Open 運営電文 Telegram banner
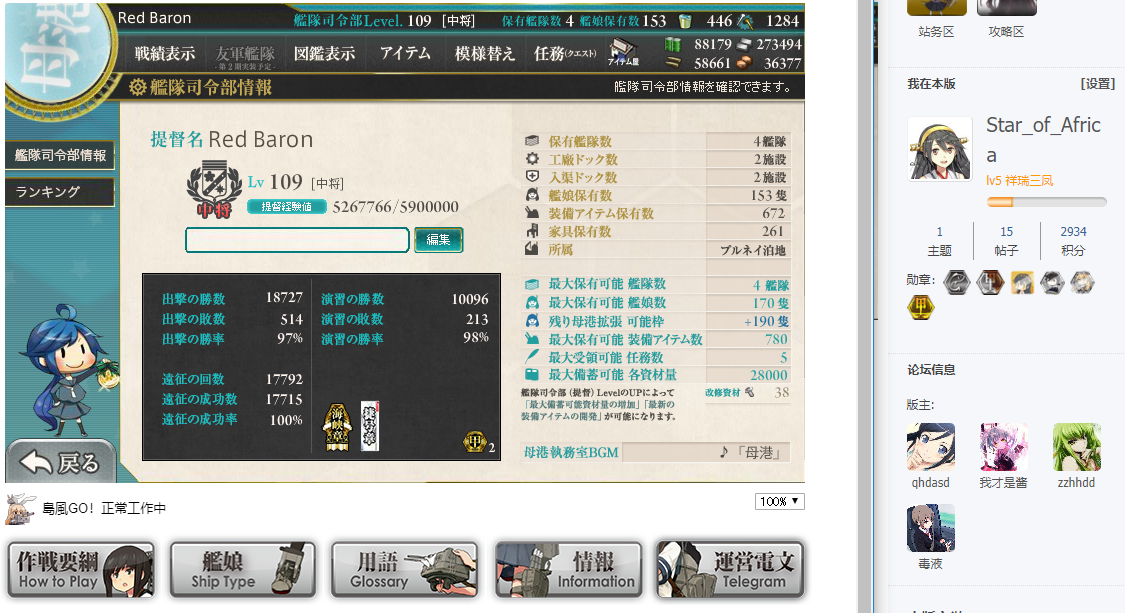Screen dimensions: 1125x613 tap(730, 570)
